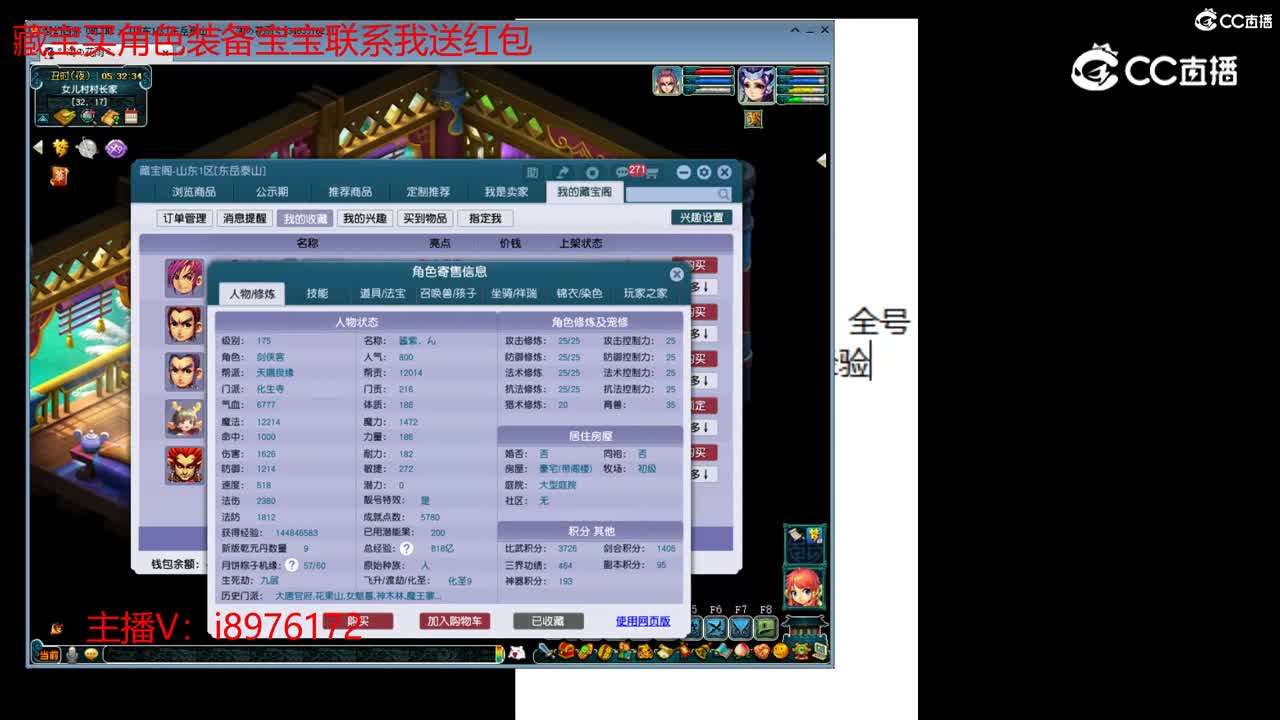Switch to the 我是卖家 section
Screen dimensions: 1280x720
(507, 191)
